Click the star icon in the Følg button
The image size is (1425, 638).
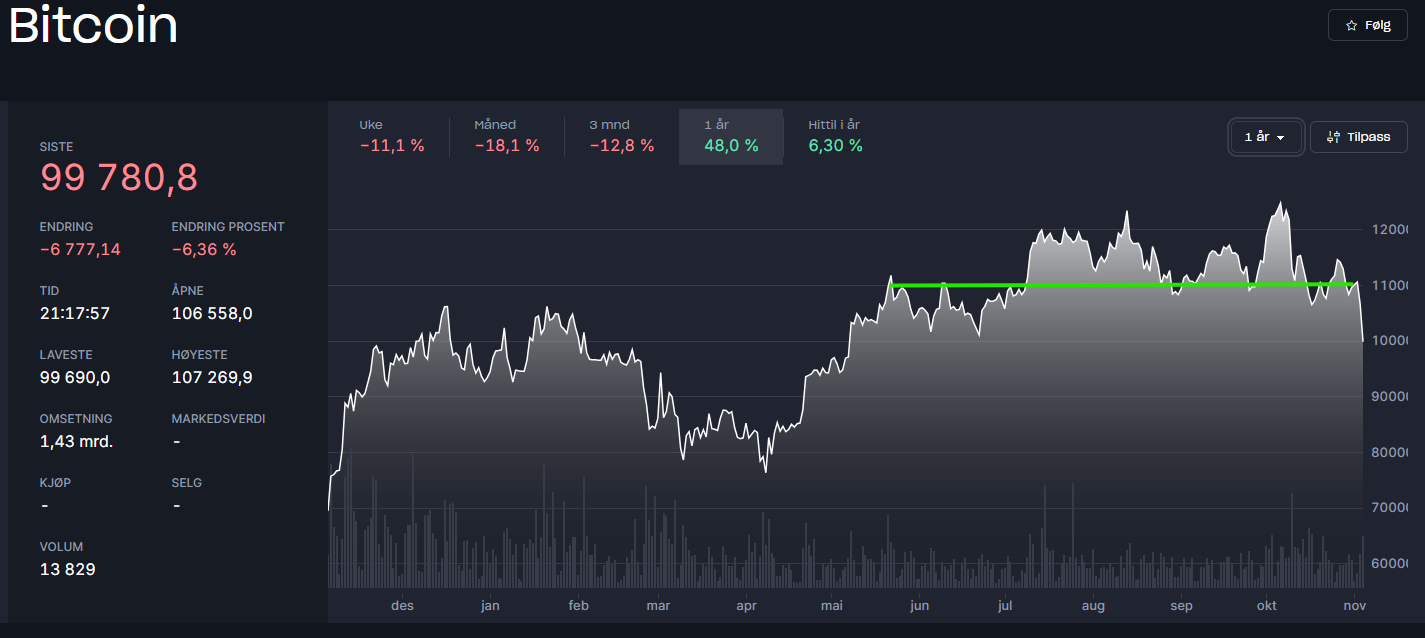click(x=1351, y=25)
